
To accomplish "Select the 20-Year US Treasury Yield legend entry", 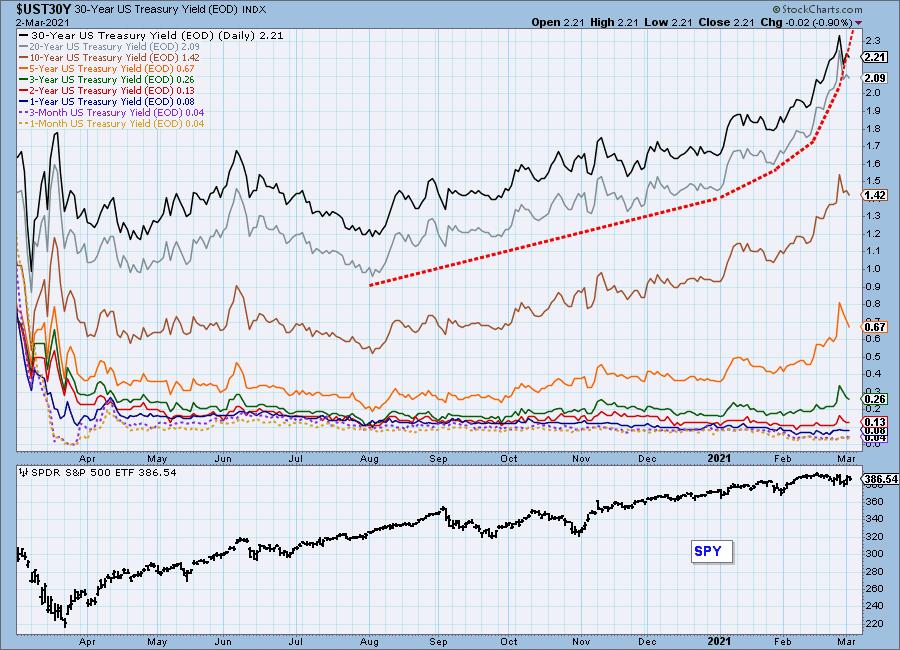I will [110, 47].
